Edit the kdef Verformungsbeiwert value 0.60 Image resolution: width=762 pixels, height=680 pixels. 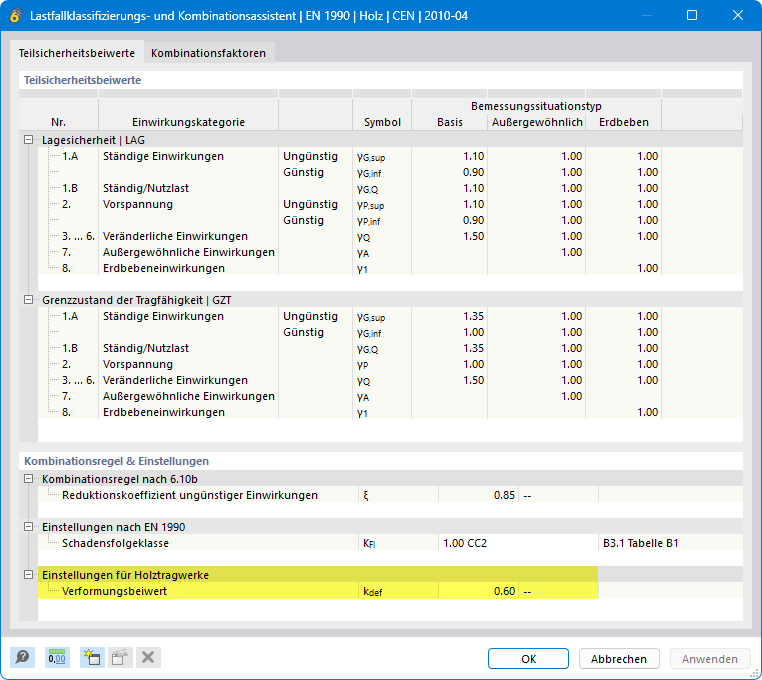tap(478, 591)
